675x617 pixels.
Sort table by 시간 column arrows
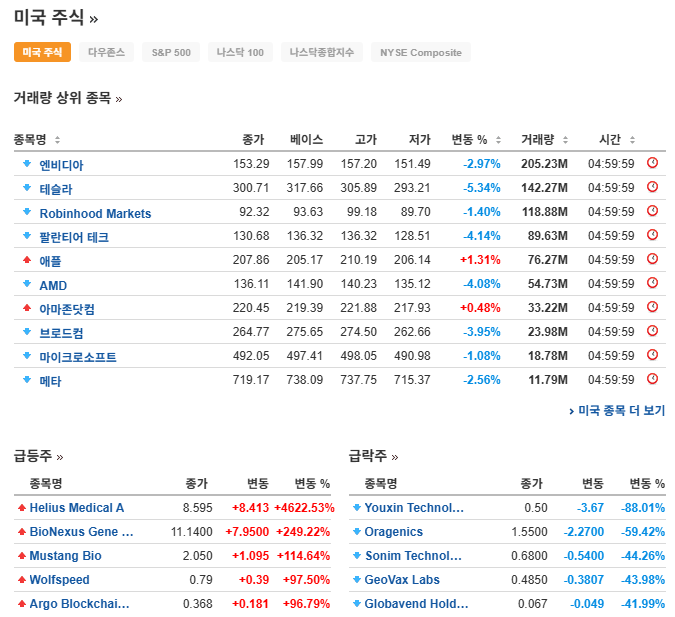pos(632,140)
